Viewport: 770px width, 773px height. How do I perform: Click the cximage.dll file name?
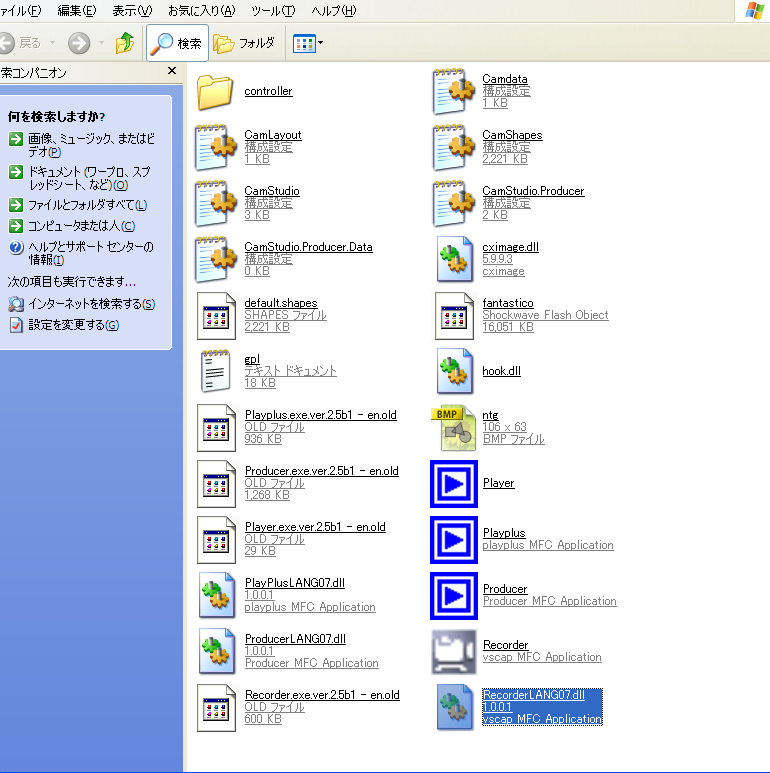pos(511,247)
